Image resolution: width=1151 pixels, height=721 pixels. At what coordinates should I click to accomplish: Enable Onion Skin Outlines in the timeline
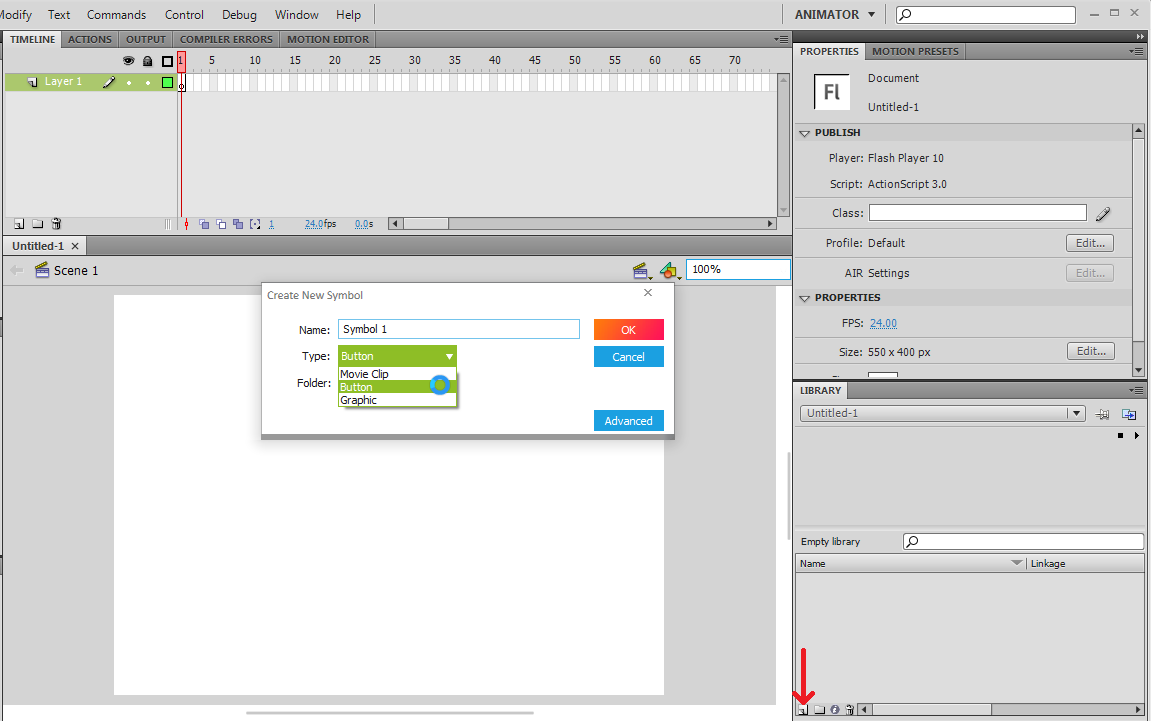tap(221, 224)
